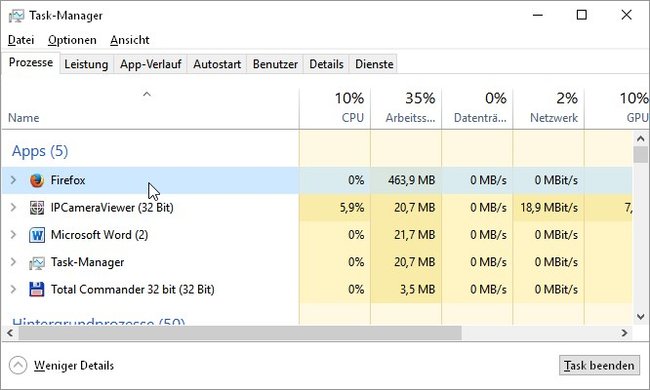Click the IPCameraViewer process icon

pyautogui.click(x=37, y=208)
